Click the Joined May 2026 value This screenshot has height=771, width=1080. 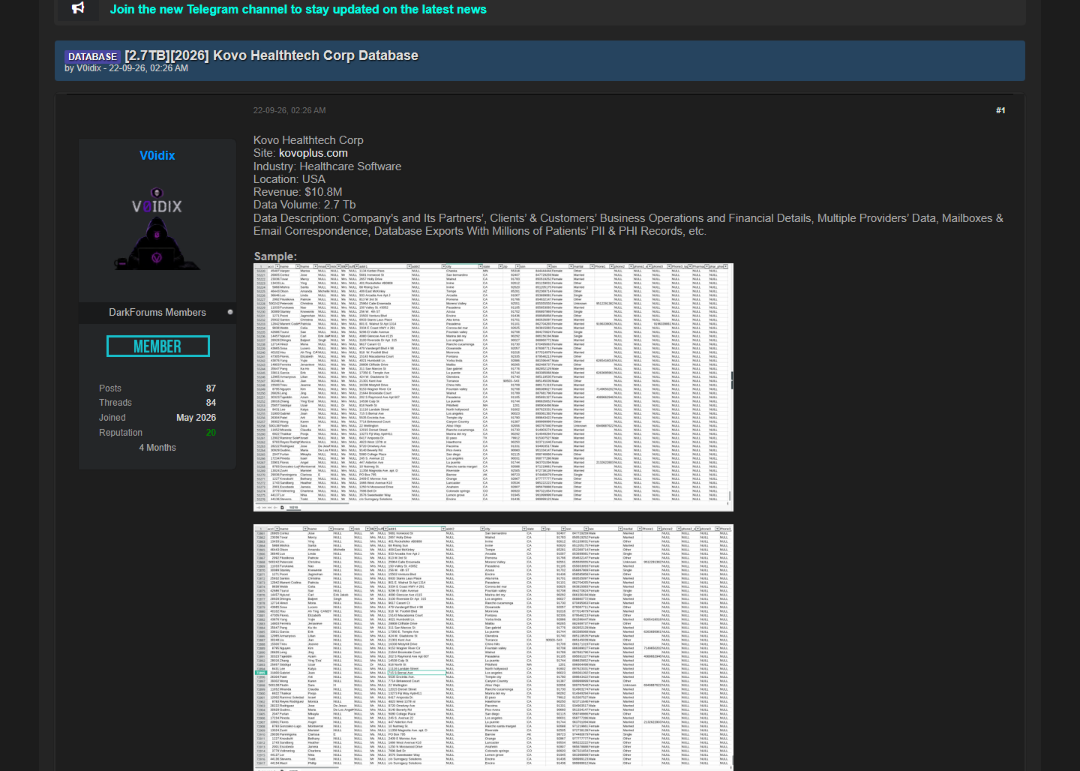coord(196,418)
